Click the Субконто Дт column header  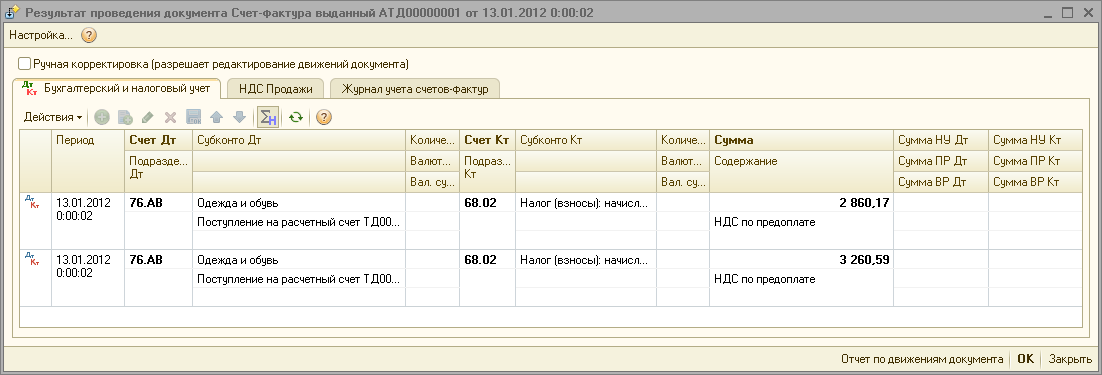coord(299,140)
